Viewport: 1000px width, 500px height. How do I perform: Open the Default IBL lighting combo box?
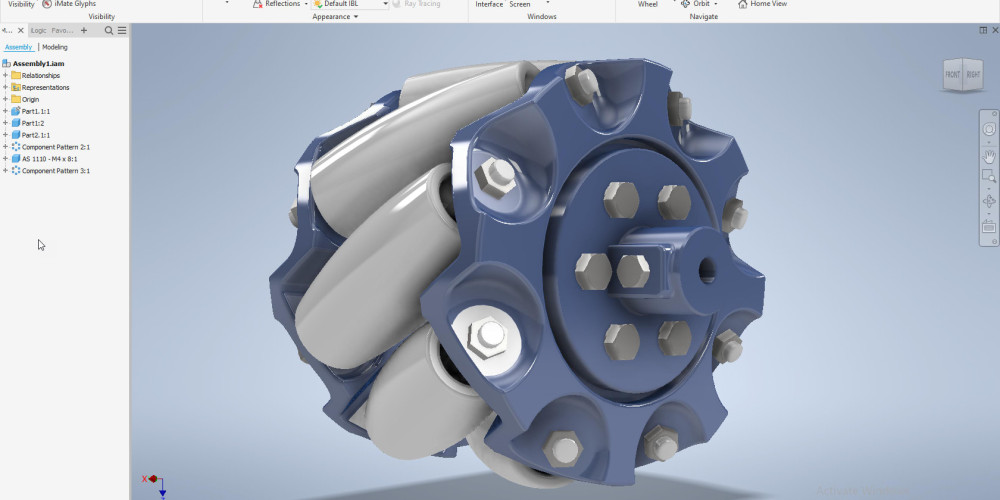tap(350, 4)
